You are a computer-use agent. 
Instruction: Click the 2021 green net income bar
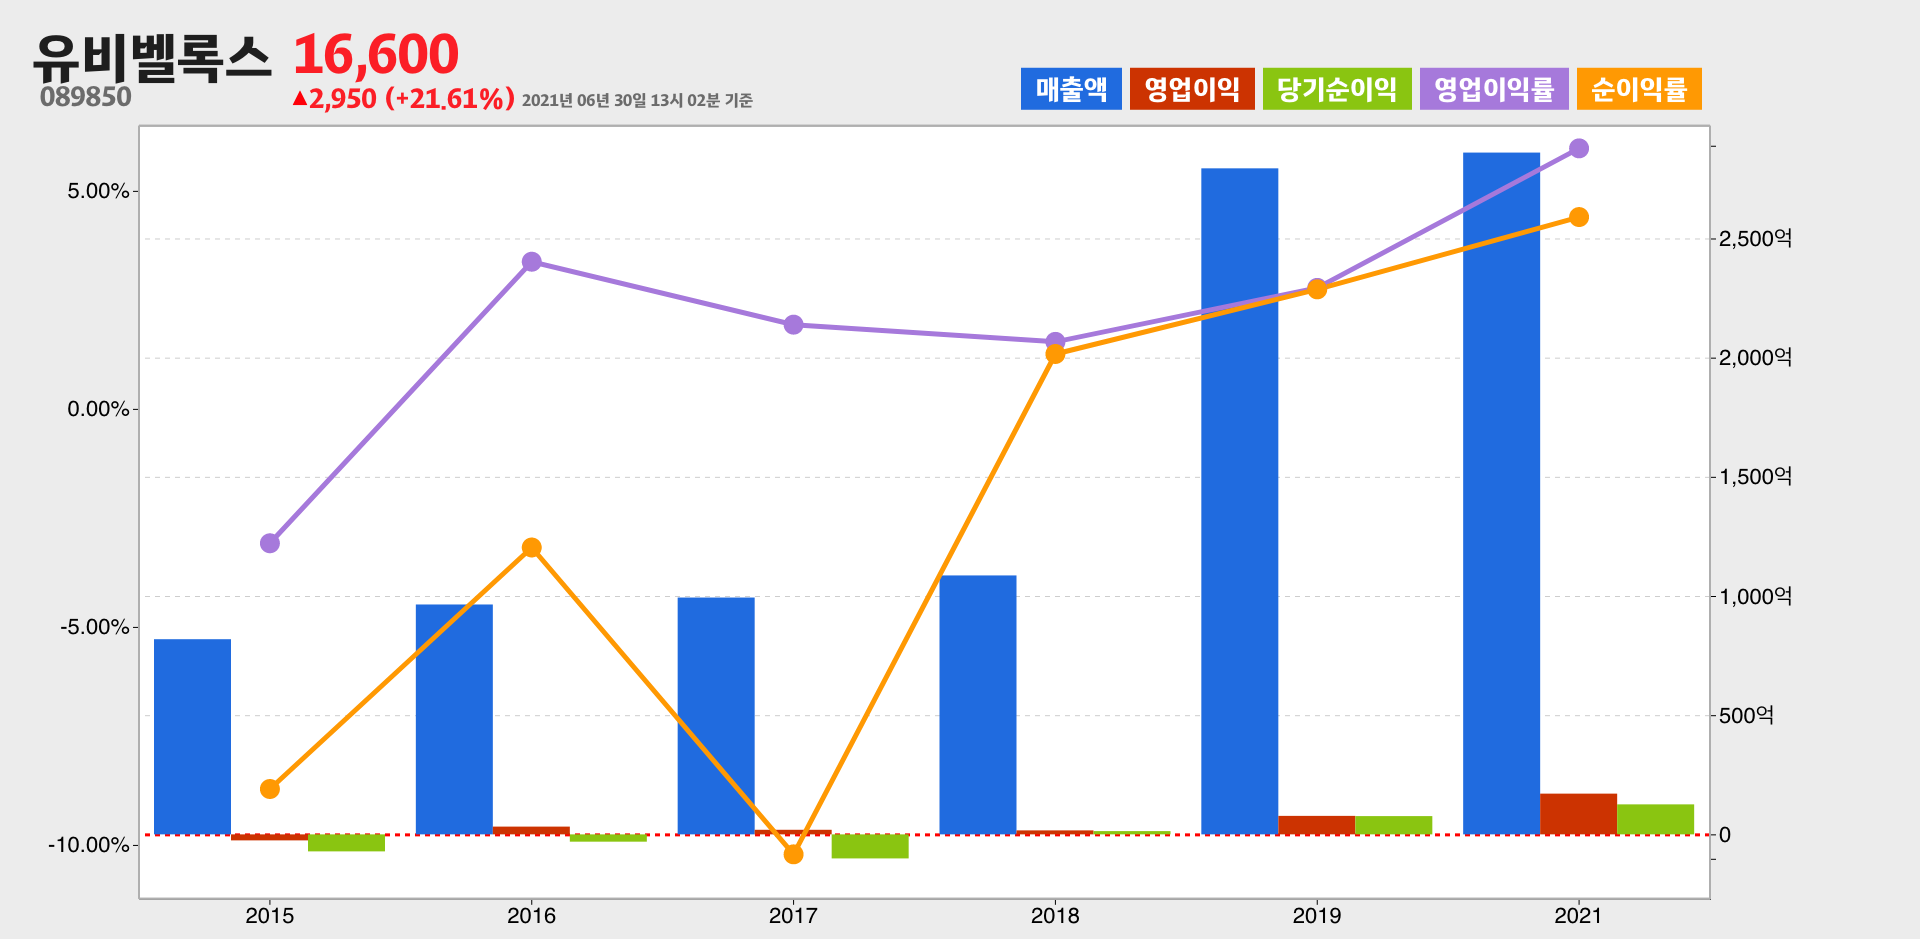[x=1655, y=819]
